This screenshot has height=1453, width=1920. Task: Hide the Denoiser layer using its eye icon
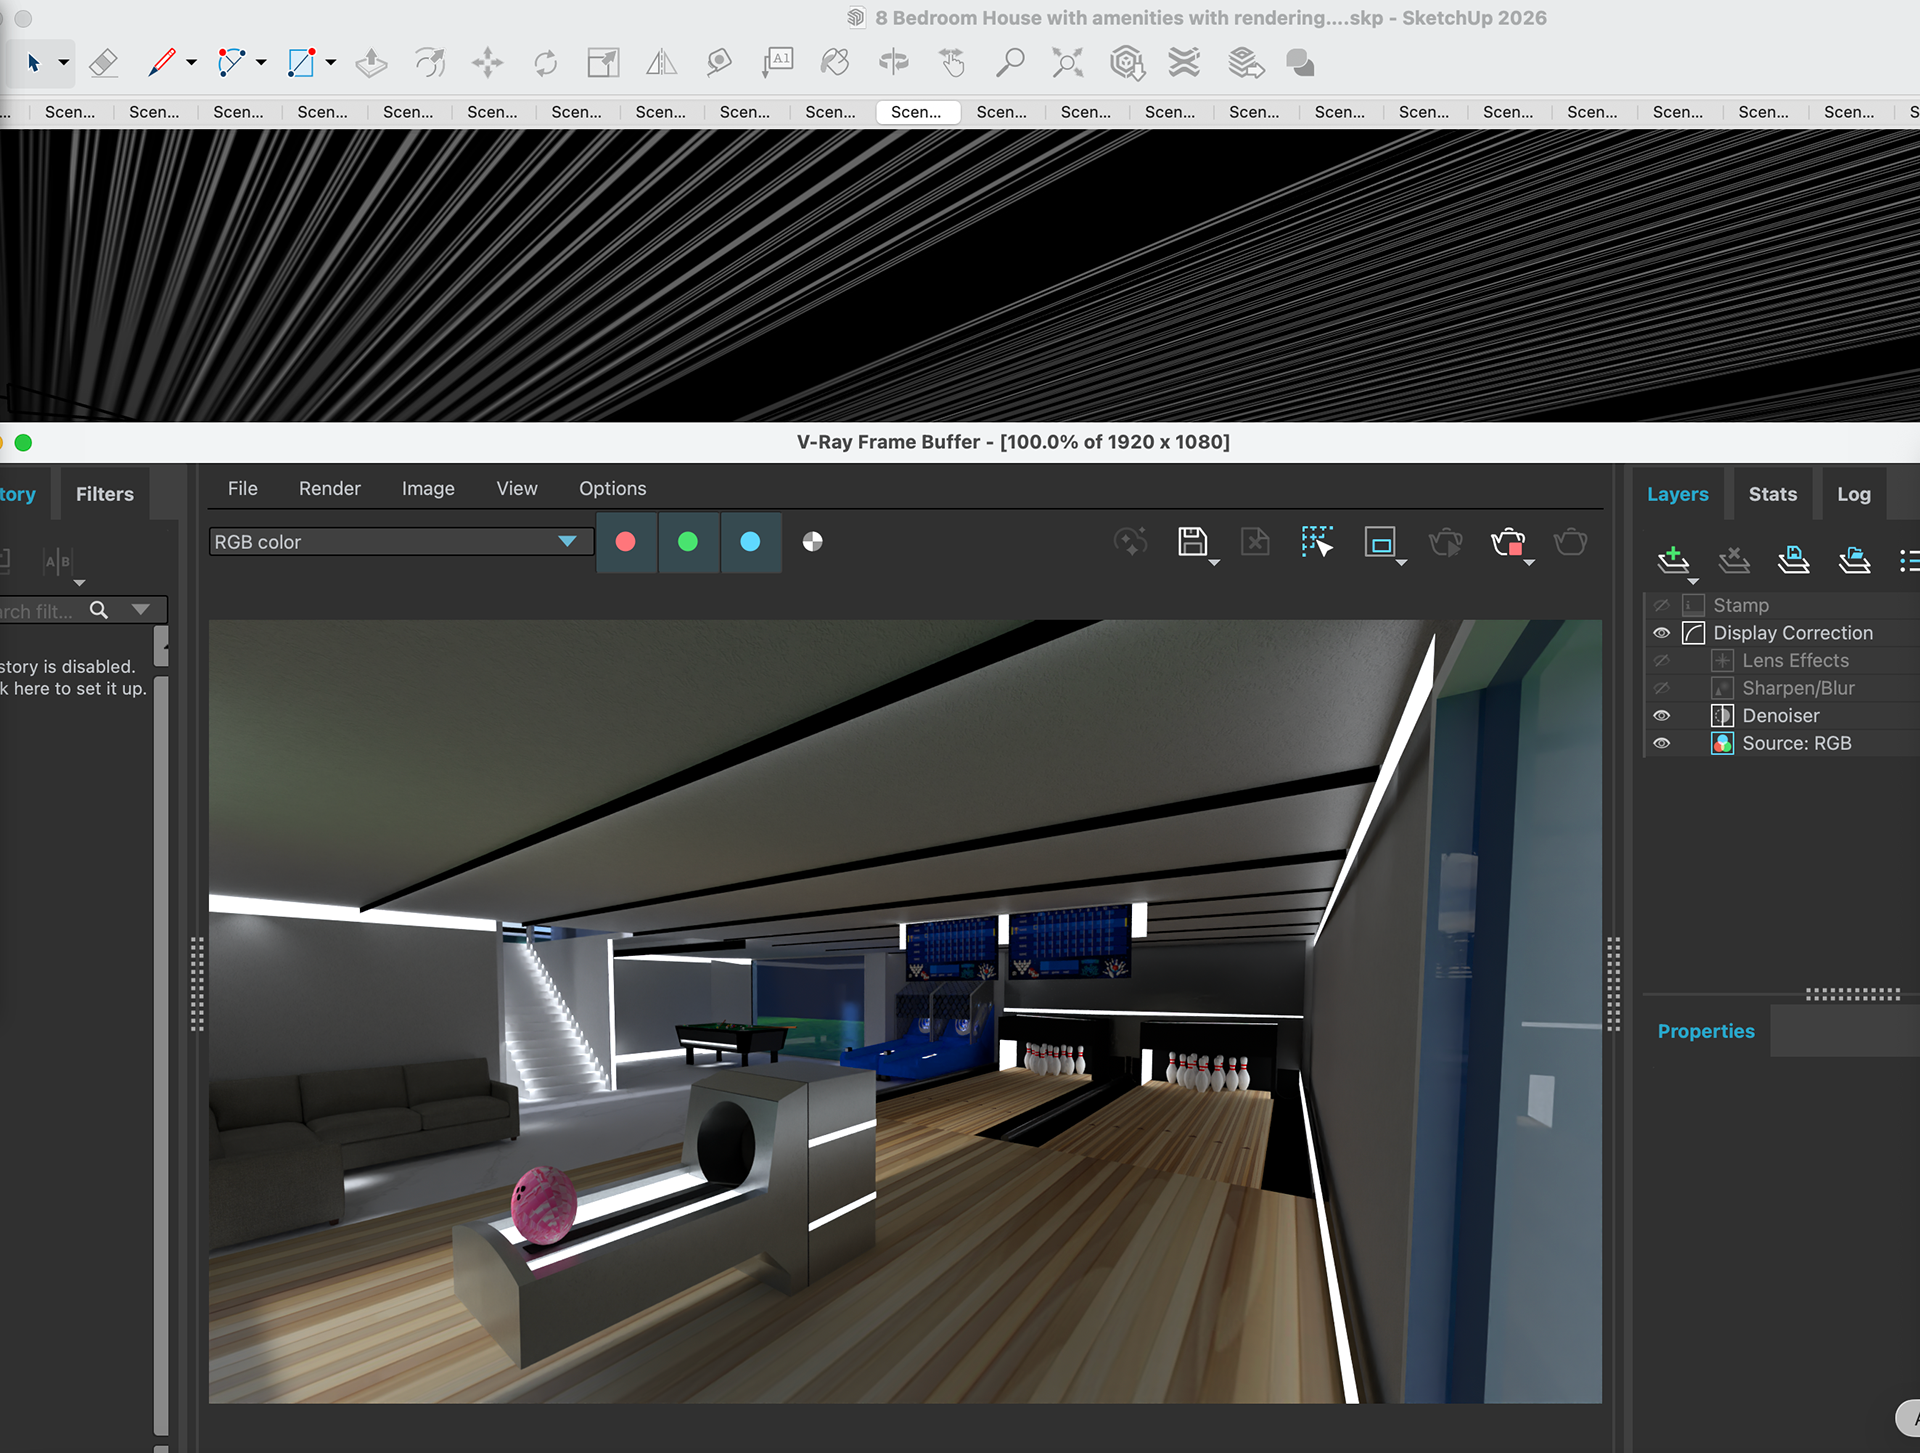tap(1661, 716)
